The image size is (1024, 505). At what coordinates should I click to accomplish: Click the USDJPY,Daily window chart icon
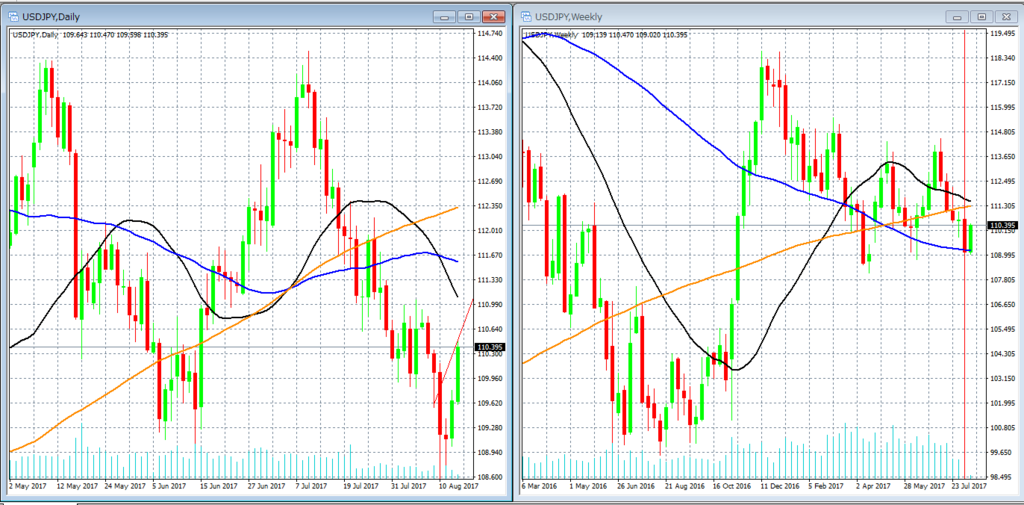13,16
